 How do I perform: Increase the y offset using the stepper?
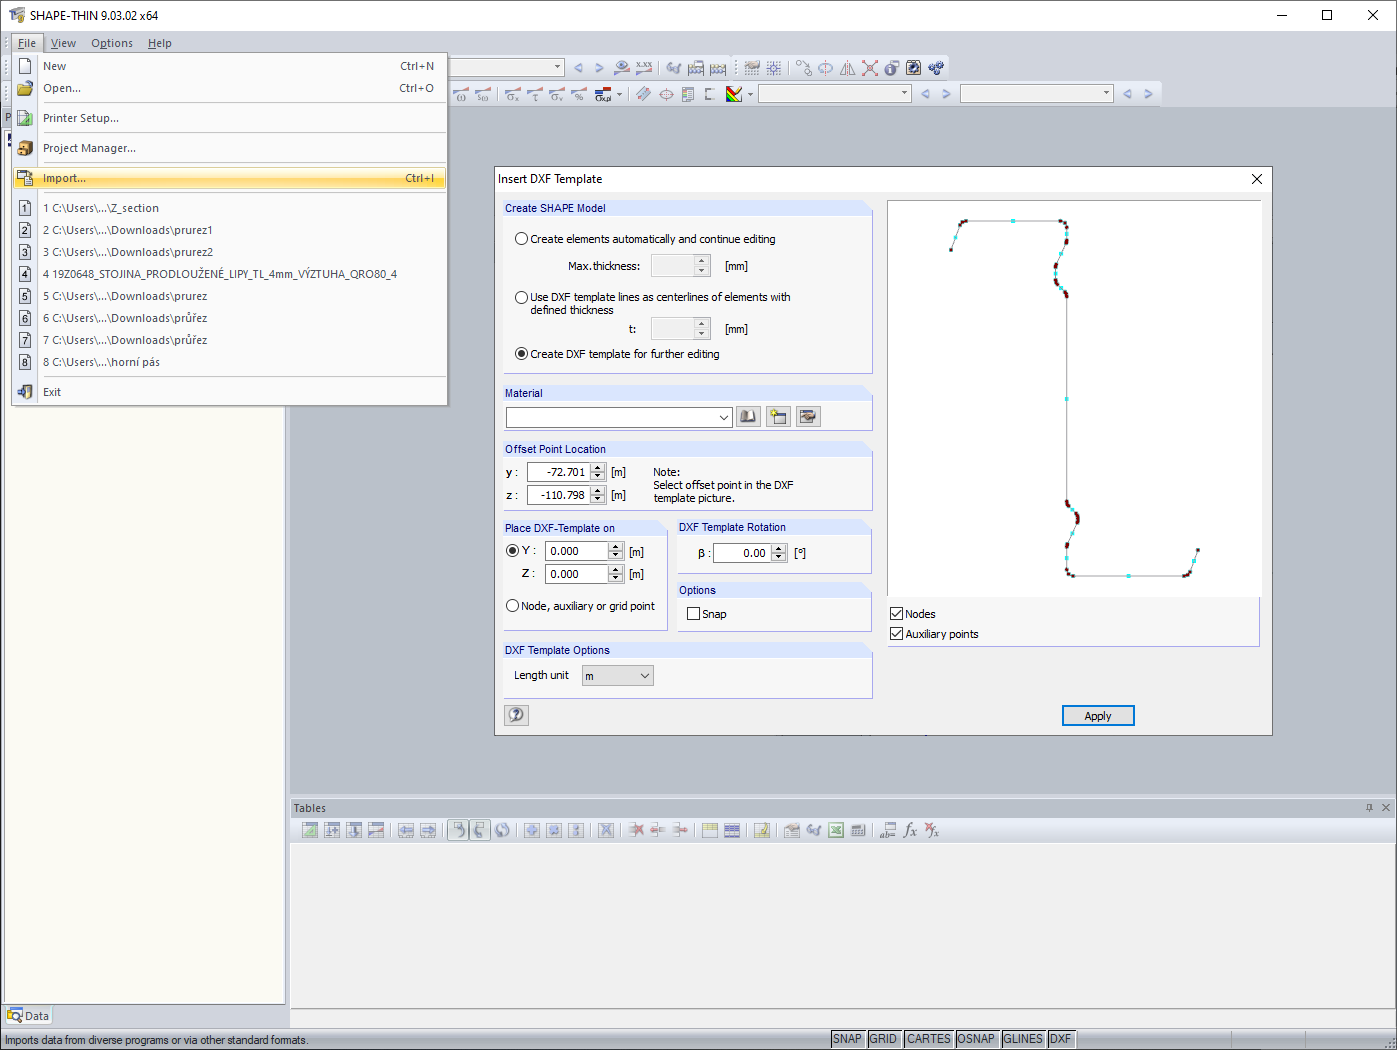coord(598,467)
